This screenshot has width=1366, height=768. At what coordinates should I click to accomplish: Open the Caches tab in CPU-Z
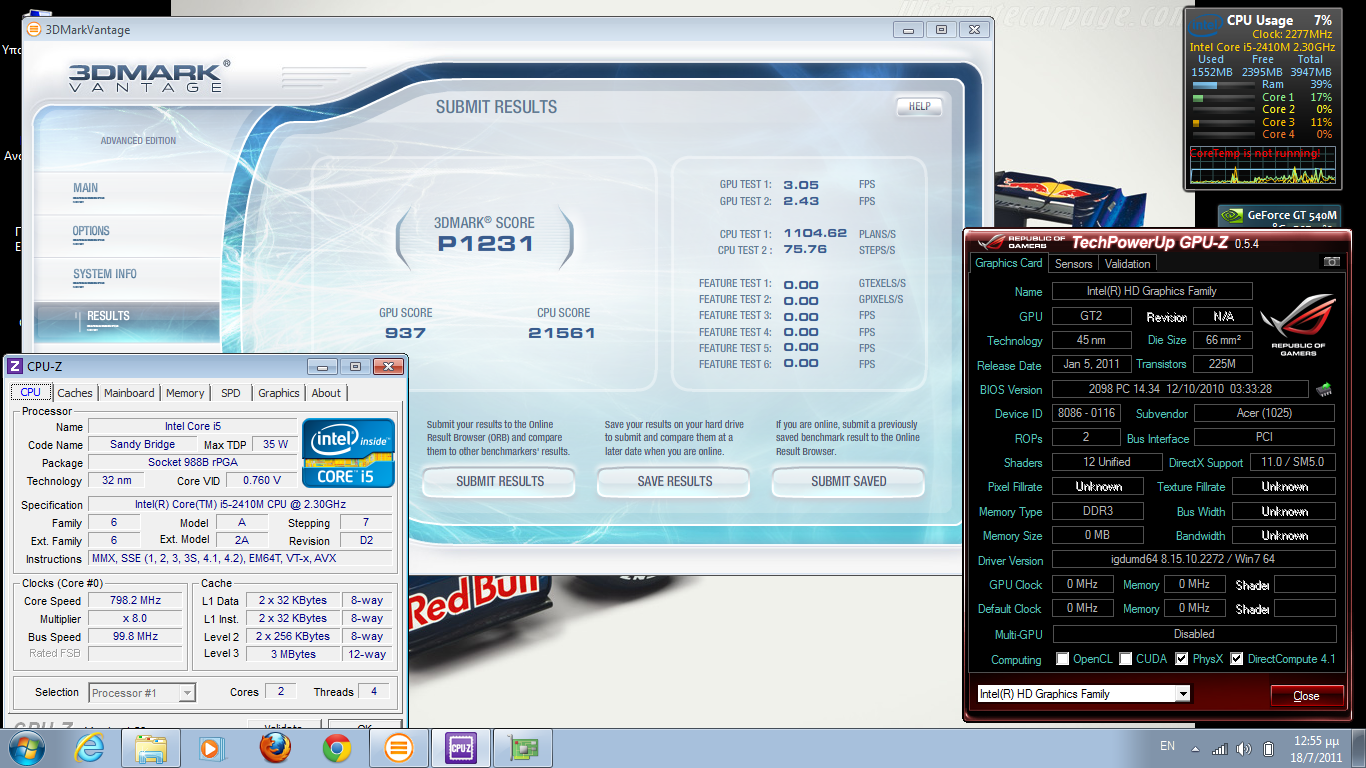point(75,393)
